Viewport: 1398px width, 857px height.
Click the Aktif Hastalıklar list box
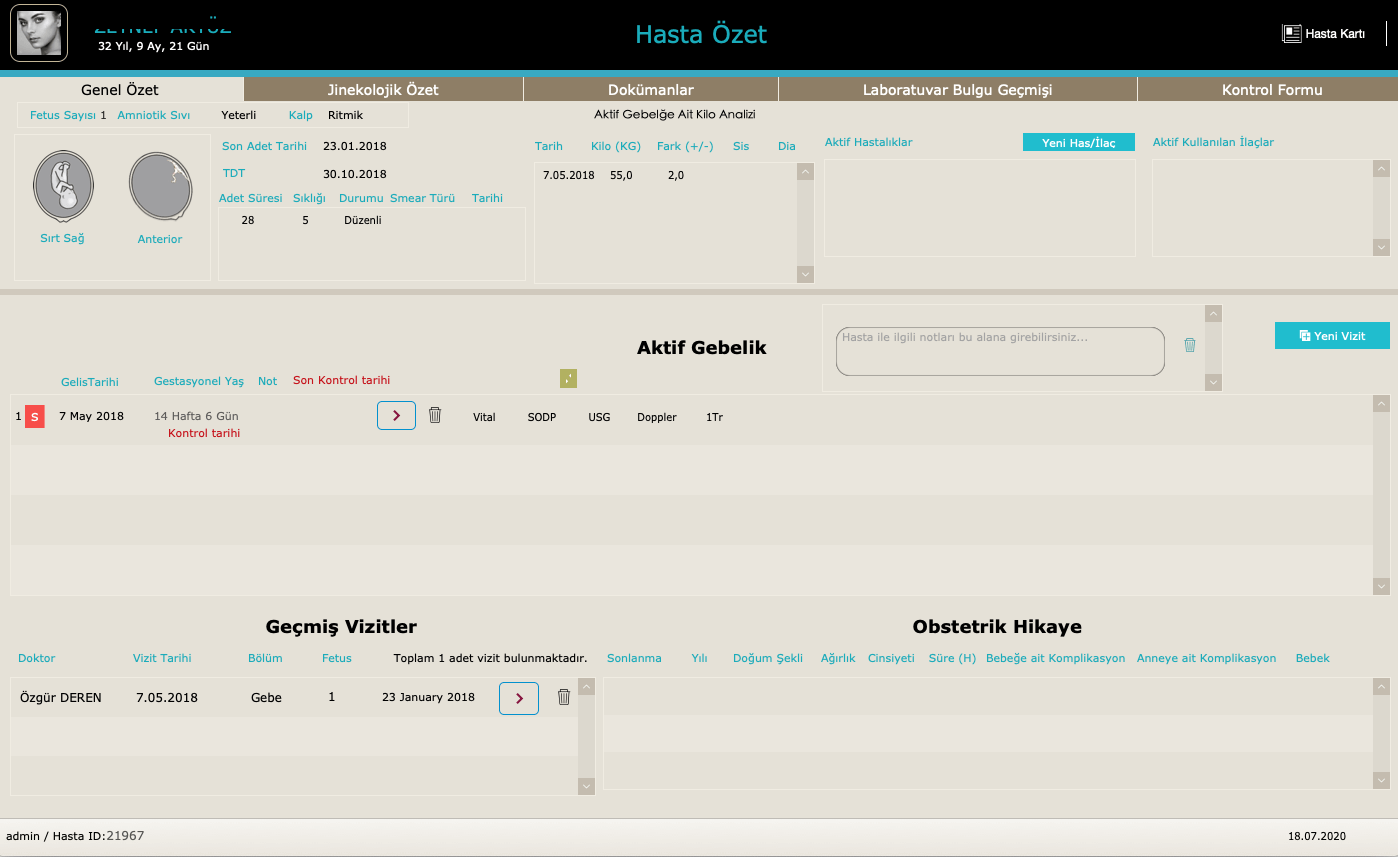980,208
